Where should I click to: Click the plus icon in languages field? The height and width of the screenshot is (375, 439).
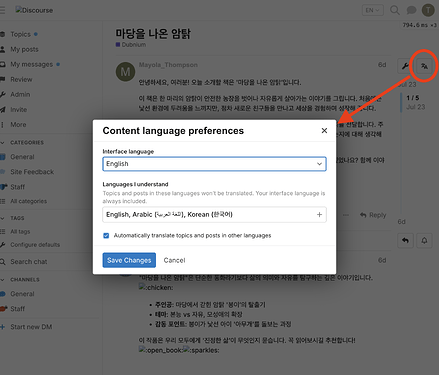point(319,215)
